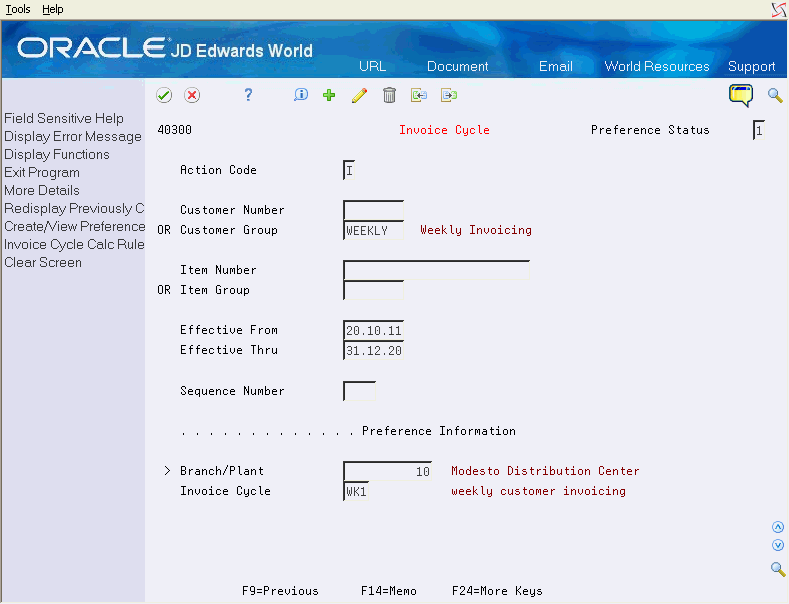789x604 pixels.
Task: Click the F9=Previous function key text
Action: (280, 591)
